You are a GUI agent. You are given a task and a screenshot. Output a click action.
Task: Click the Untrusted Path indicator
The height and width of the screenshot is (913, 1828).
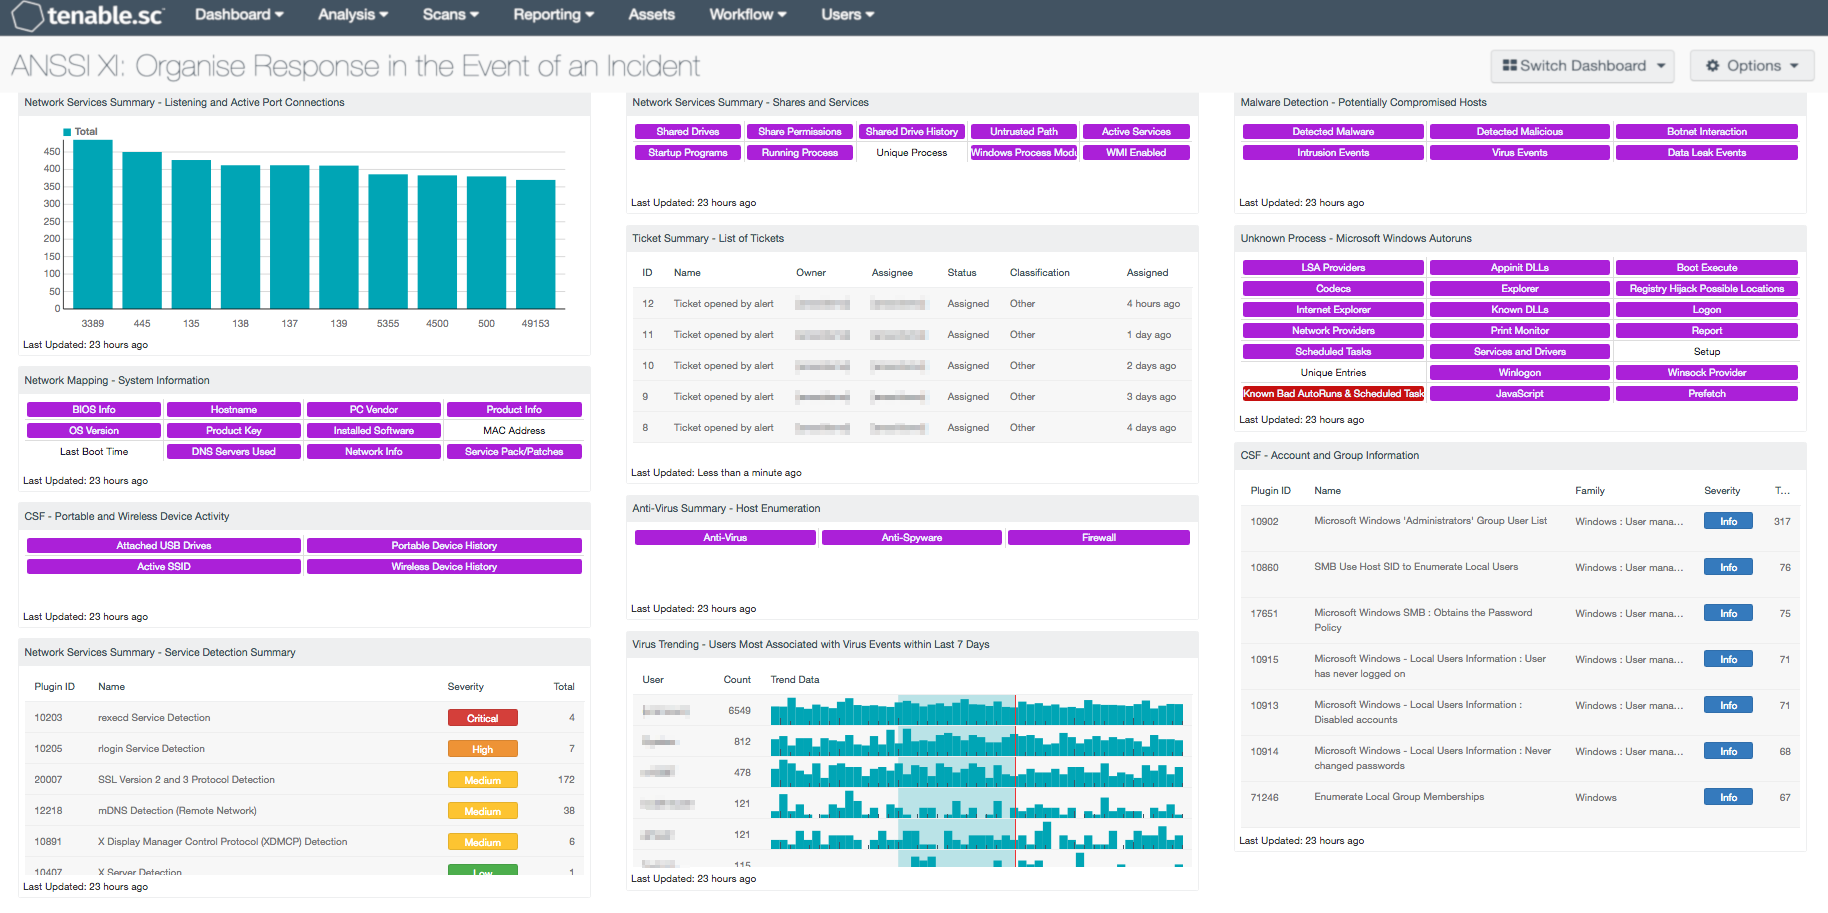(x=1024, y=132)
